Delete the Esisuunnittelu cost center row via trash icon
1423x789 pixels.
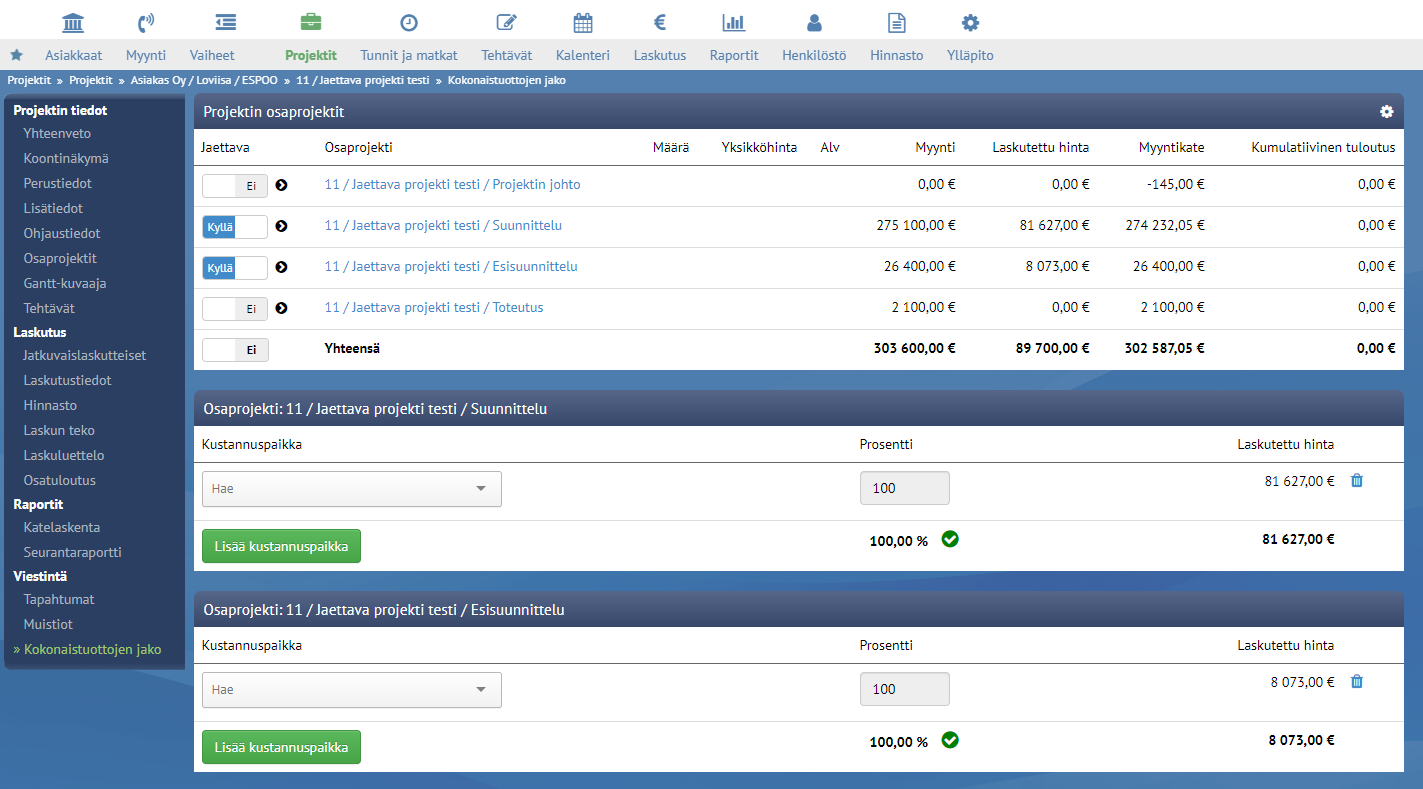click(x=1357, y=682)
